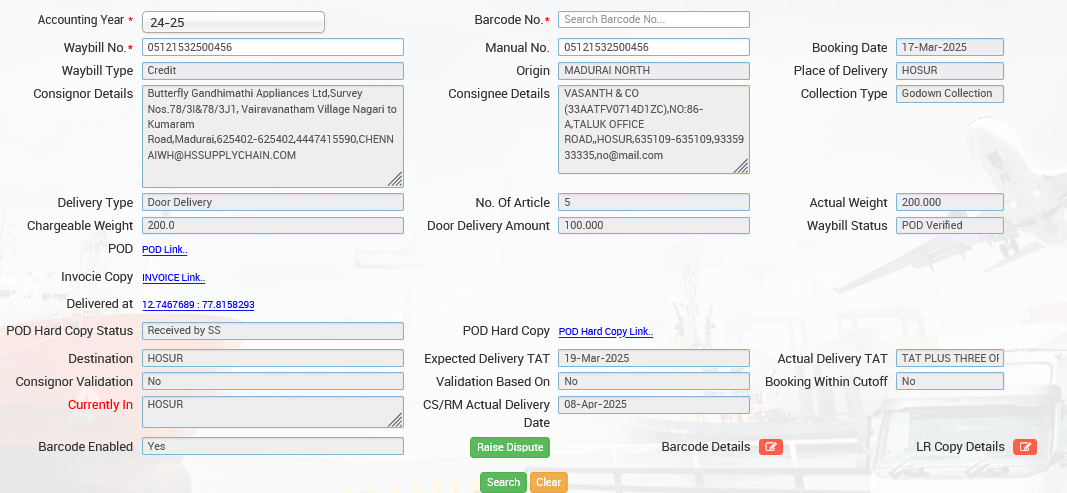
Task: Click the Barcode Details edit icon
Action: [770, 447]
